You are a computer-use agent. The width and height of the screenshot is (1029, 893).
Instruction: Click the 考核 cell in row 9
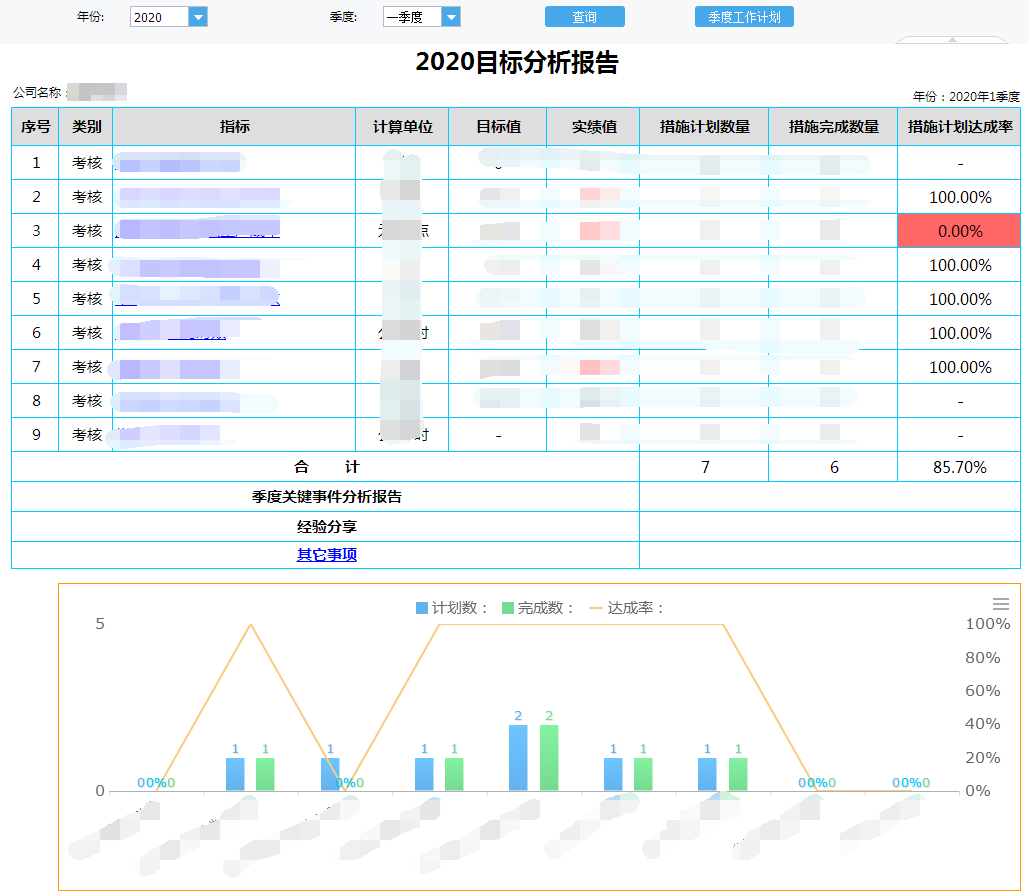coord(86,434)
